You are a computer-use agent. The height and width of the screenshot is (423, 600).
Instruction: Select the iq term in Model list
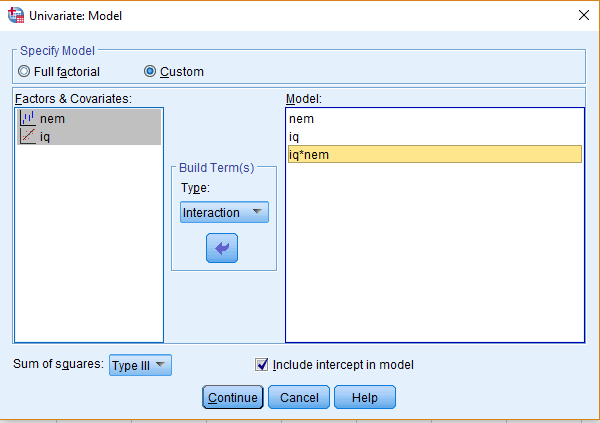(435, 137)
